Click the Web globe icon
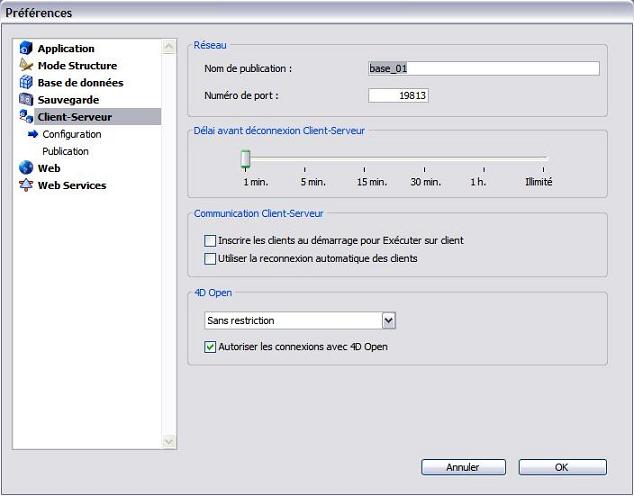This screenshot has height=496, width=634. click(x=27, y=168)
